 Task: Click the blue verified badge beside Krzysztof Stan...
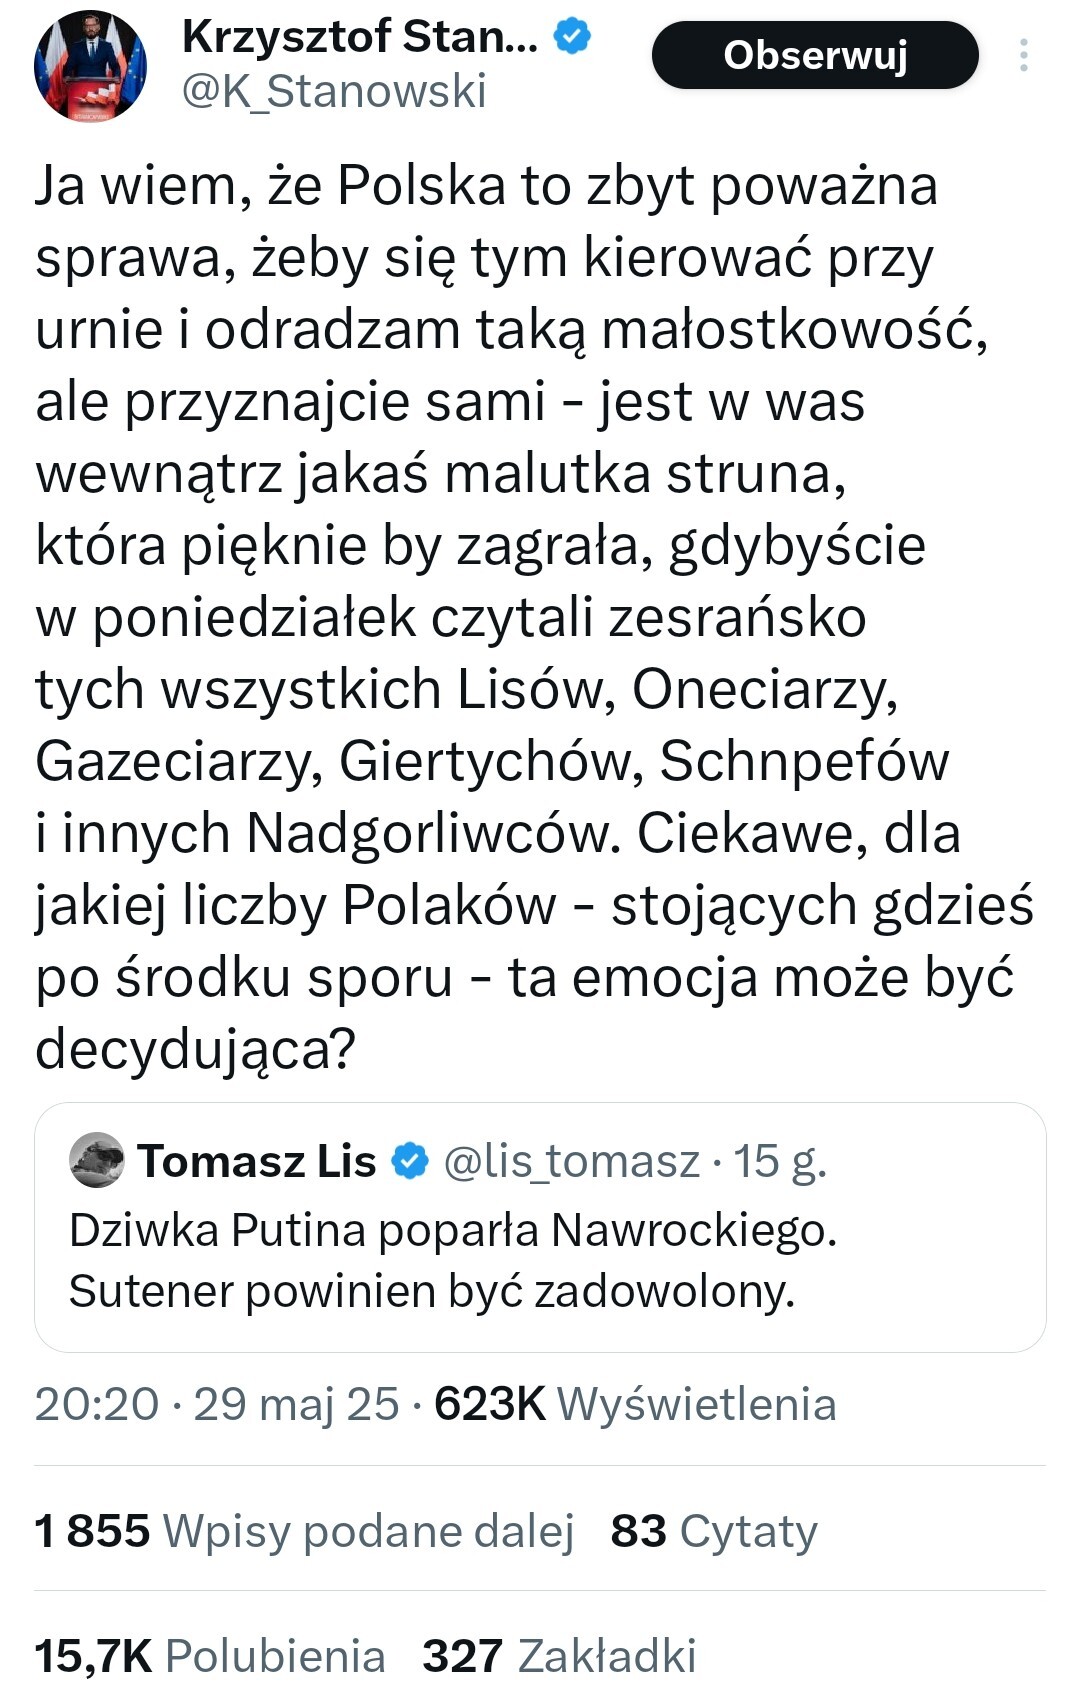coord(573,38)
